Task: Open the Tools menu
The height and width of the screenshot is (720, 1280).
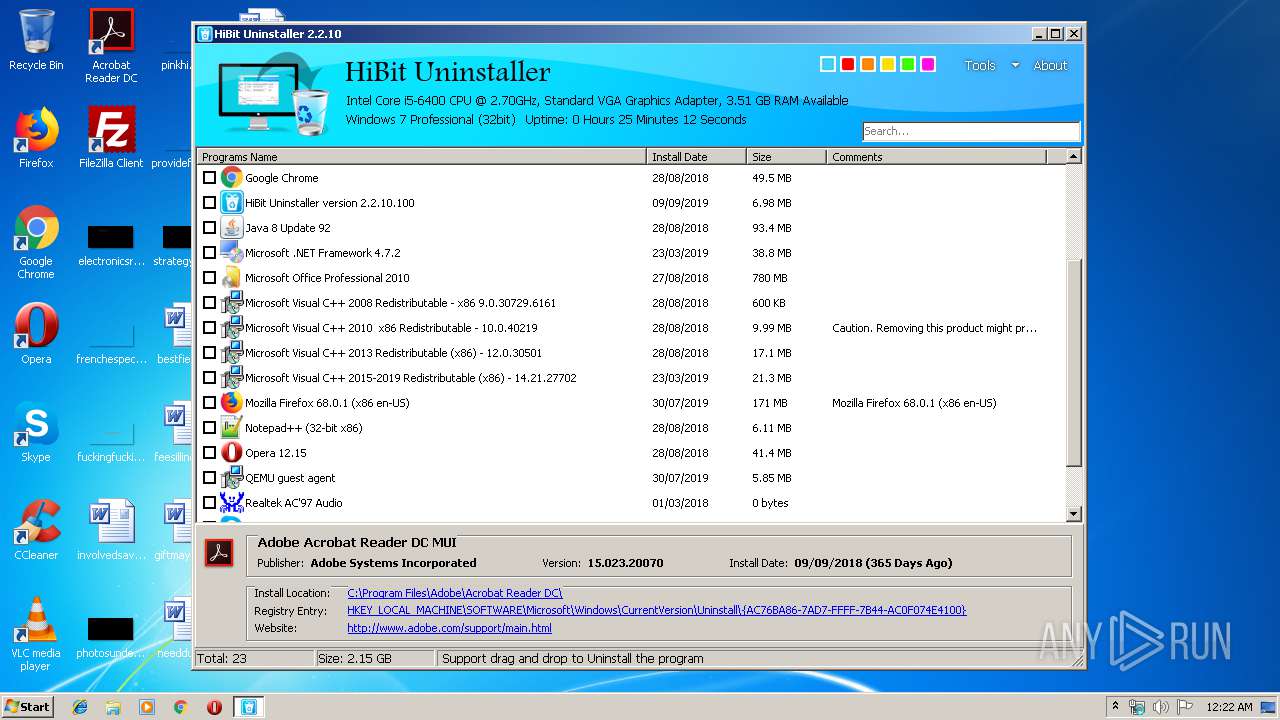Action: click(x=980, y=65)
